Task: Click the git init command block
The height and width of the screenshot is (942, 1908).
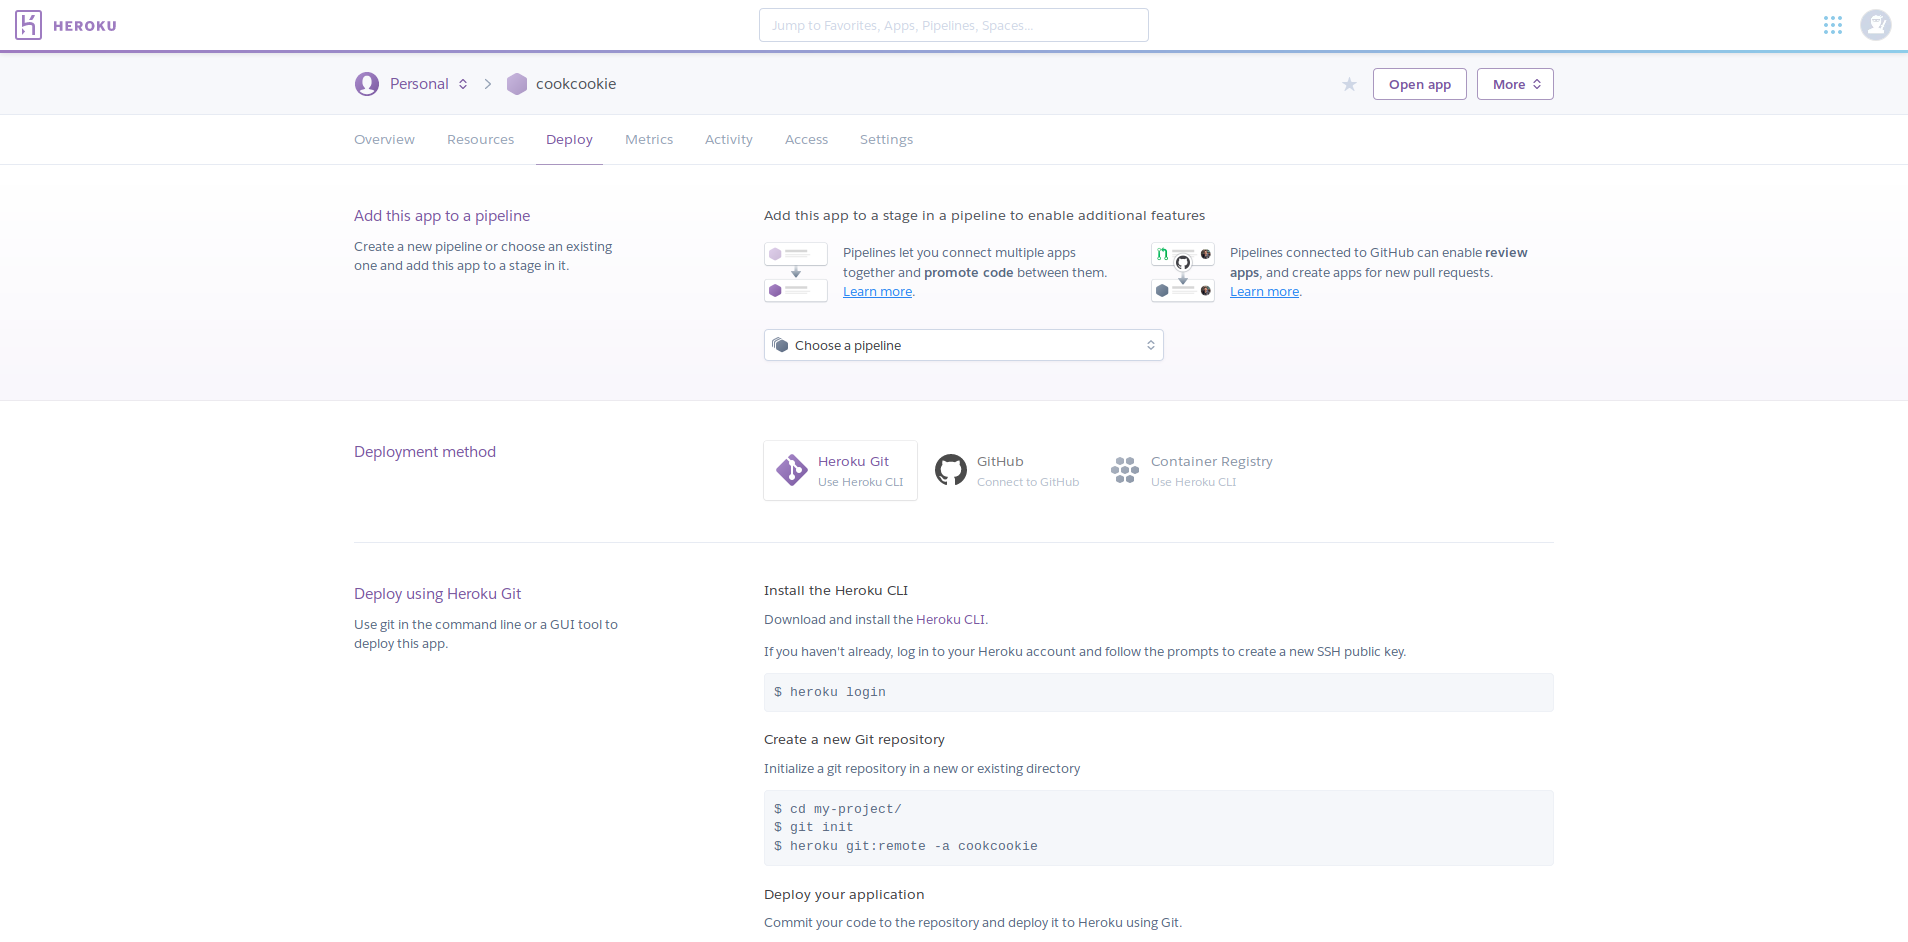Action: pos(1158,827)
